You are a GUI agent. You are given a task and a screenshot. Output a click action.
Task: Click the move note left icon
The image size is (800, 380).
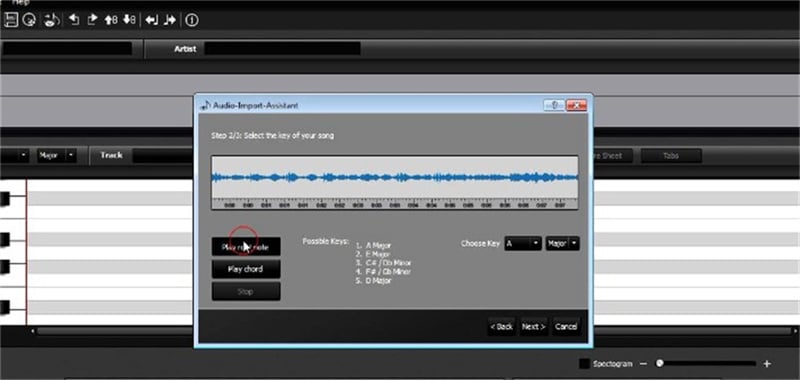pyautogui.click(x=152, y=20)
